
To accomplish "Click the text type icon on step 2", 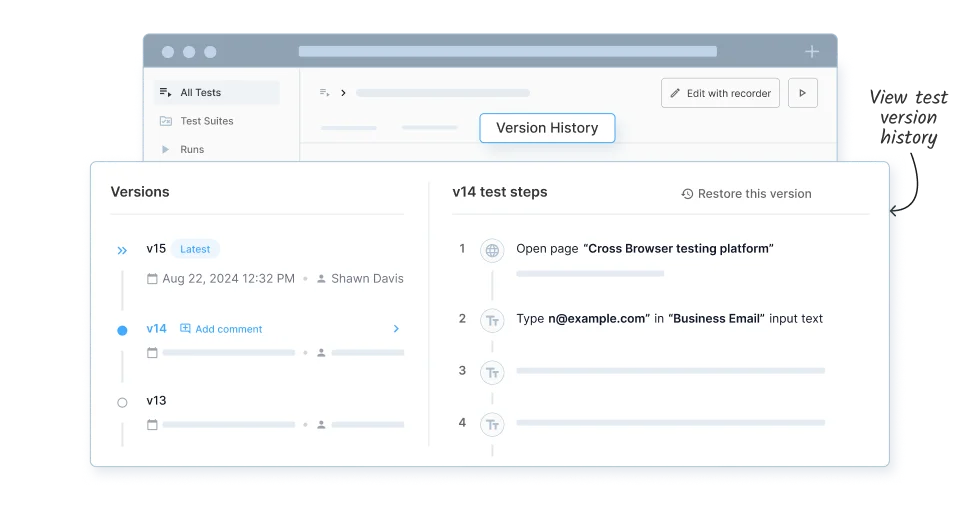I will (492, 320).
